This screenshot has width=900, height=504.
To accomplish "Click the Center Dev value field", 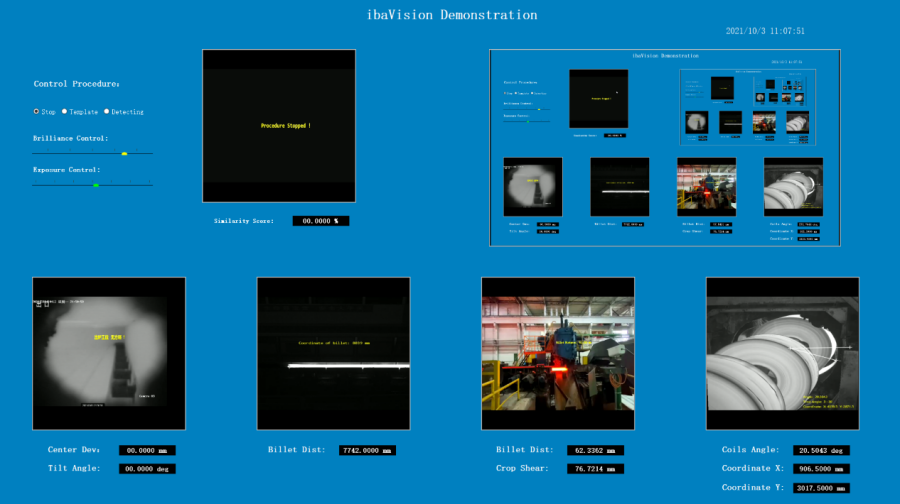I will pyautogui.click(x=147, y=450).
